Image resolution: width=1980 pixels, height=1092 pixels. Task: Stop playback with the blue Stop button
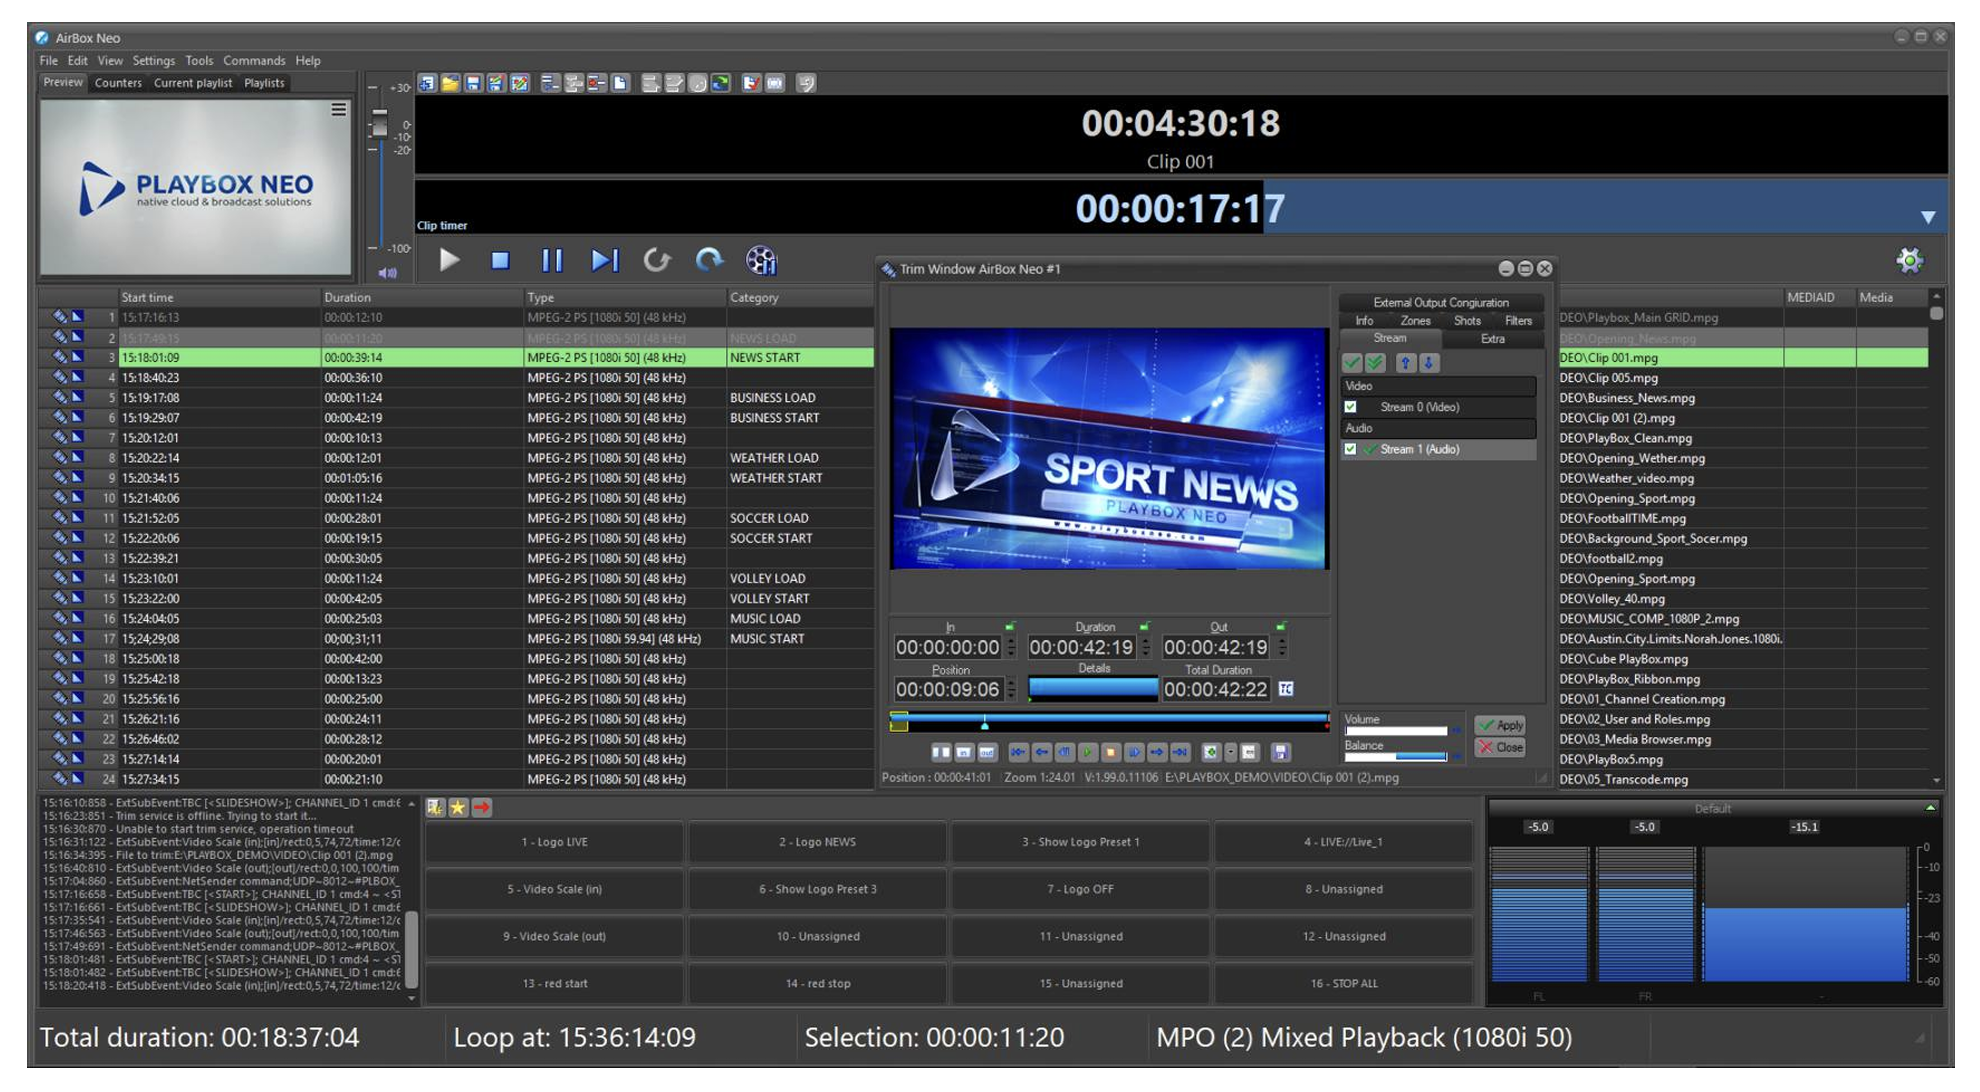tap(500, 261)
